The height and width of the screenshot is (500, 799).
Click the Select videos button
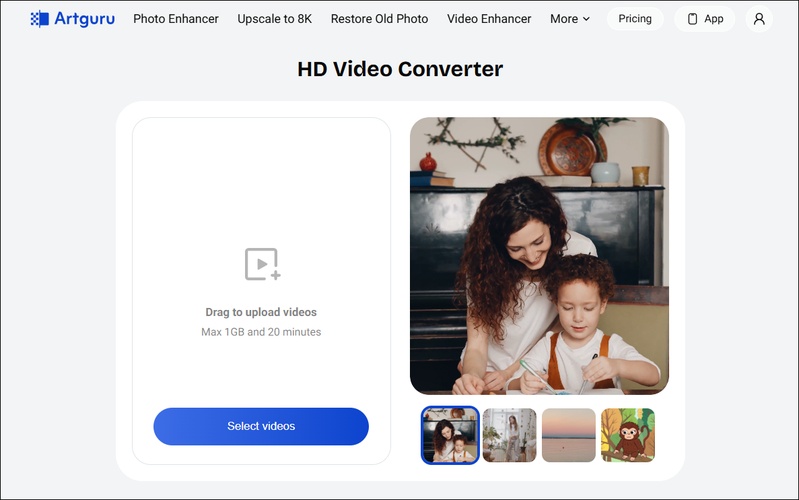click(x=261, y=426)
